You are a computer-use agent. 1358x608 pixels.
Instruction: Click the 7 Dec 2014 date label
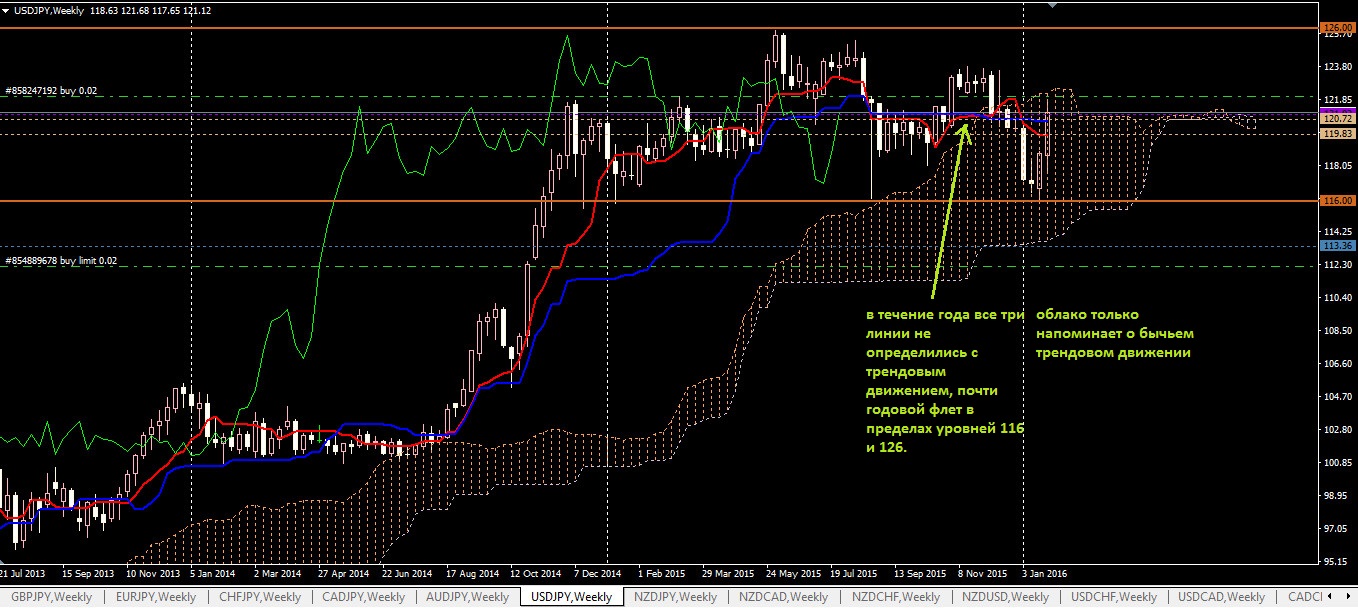point(598,575)
